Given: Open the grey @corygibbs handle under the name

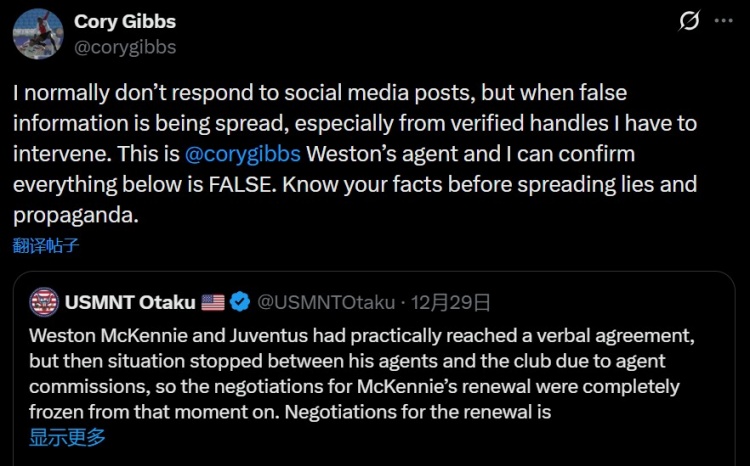Looking at the screenshot, I should tap(124, 45).
